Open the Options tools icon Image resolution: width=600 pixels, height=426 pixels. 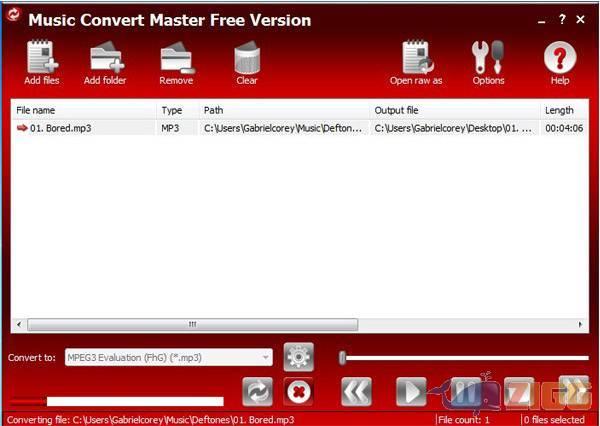488,60
